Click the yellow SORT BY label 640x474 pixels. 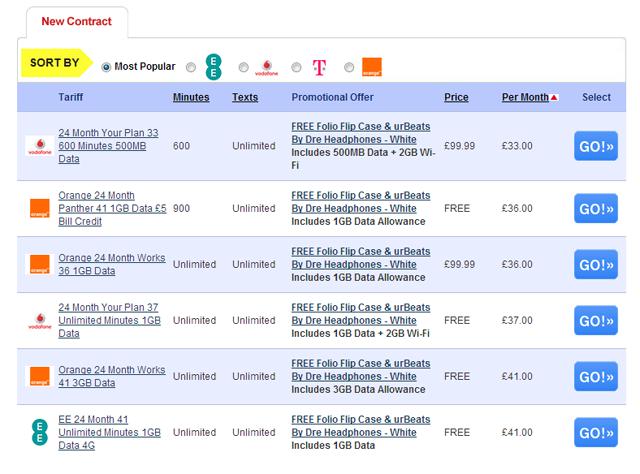[55, 63]
